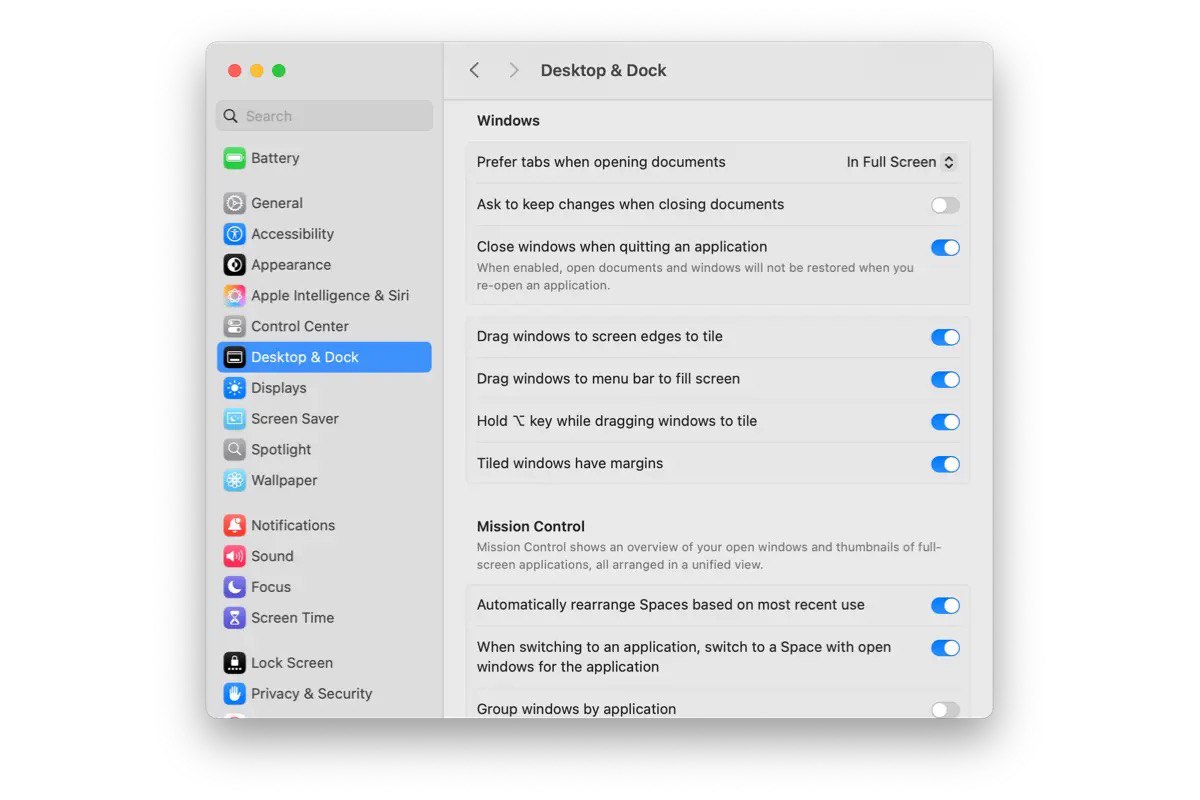Select the Control Center icon
Screen dimensions: 1200x800
coord(235,327)
